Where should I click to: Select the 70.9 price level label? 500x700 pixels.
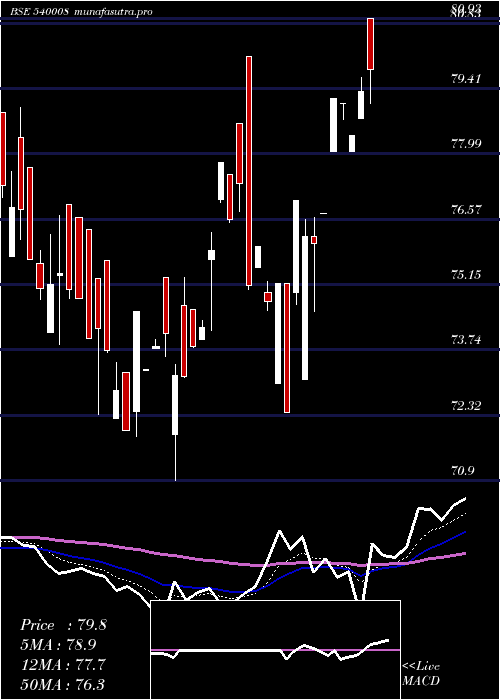(x=464, y=471)
